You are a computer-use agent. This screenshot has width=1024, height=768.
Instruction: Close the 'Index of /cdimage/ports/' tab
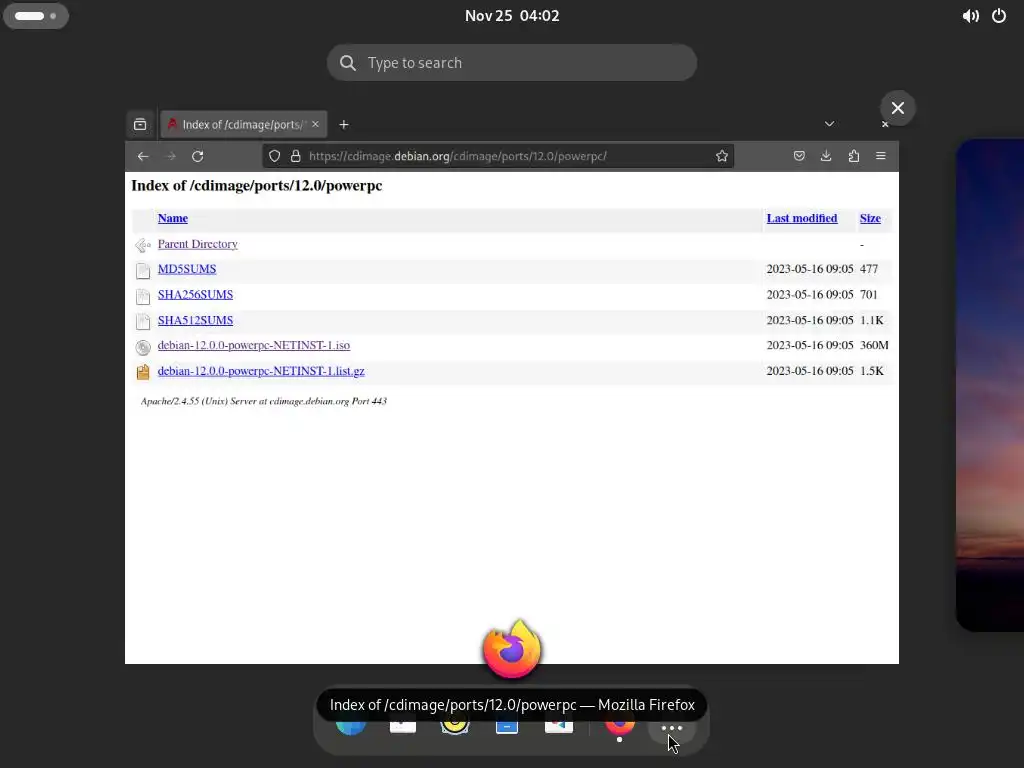[x=315, y=124]
